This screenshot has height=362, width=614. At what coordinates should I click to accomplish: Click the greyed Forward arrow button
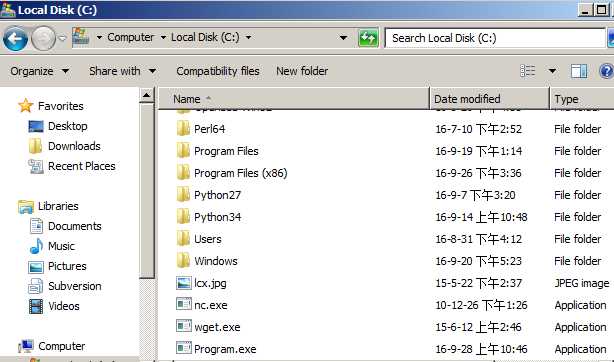tap(43, 38)
